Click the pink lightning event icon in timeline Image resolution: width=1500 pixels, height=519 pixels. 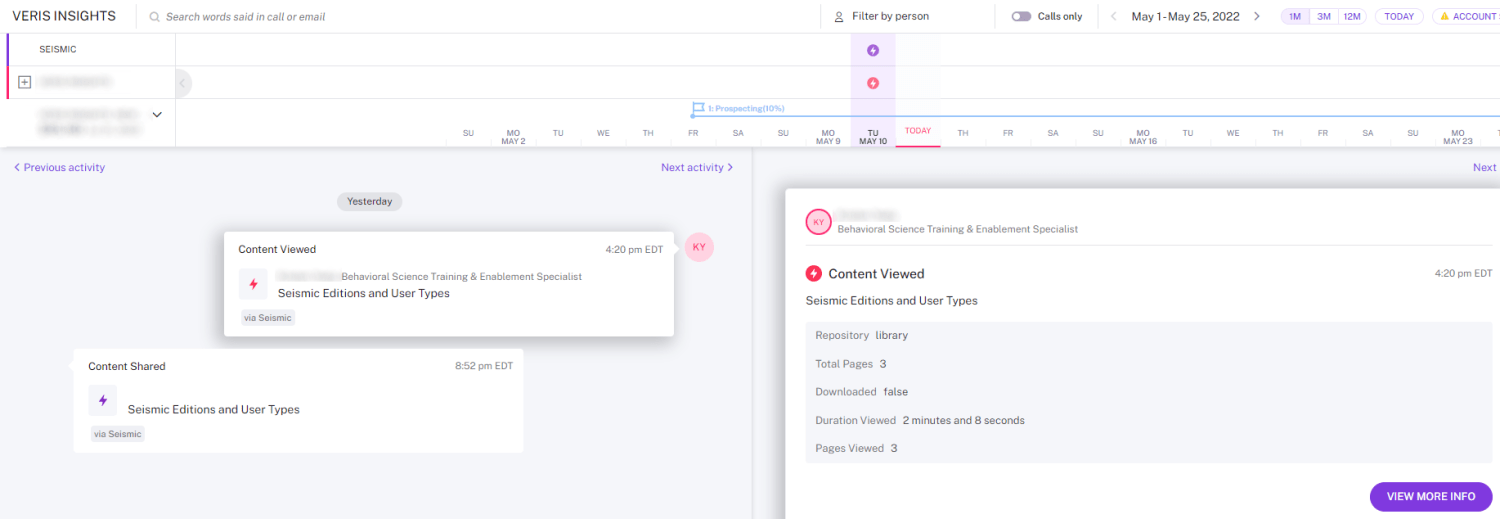coord(873,83)
